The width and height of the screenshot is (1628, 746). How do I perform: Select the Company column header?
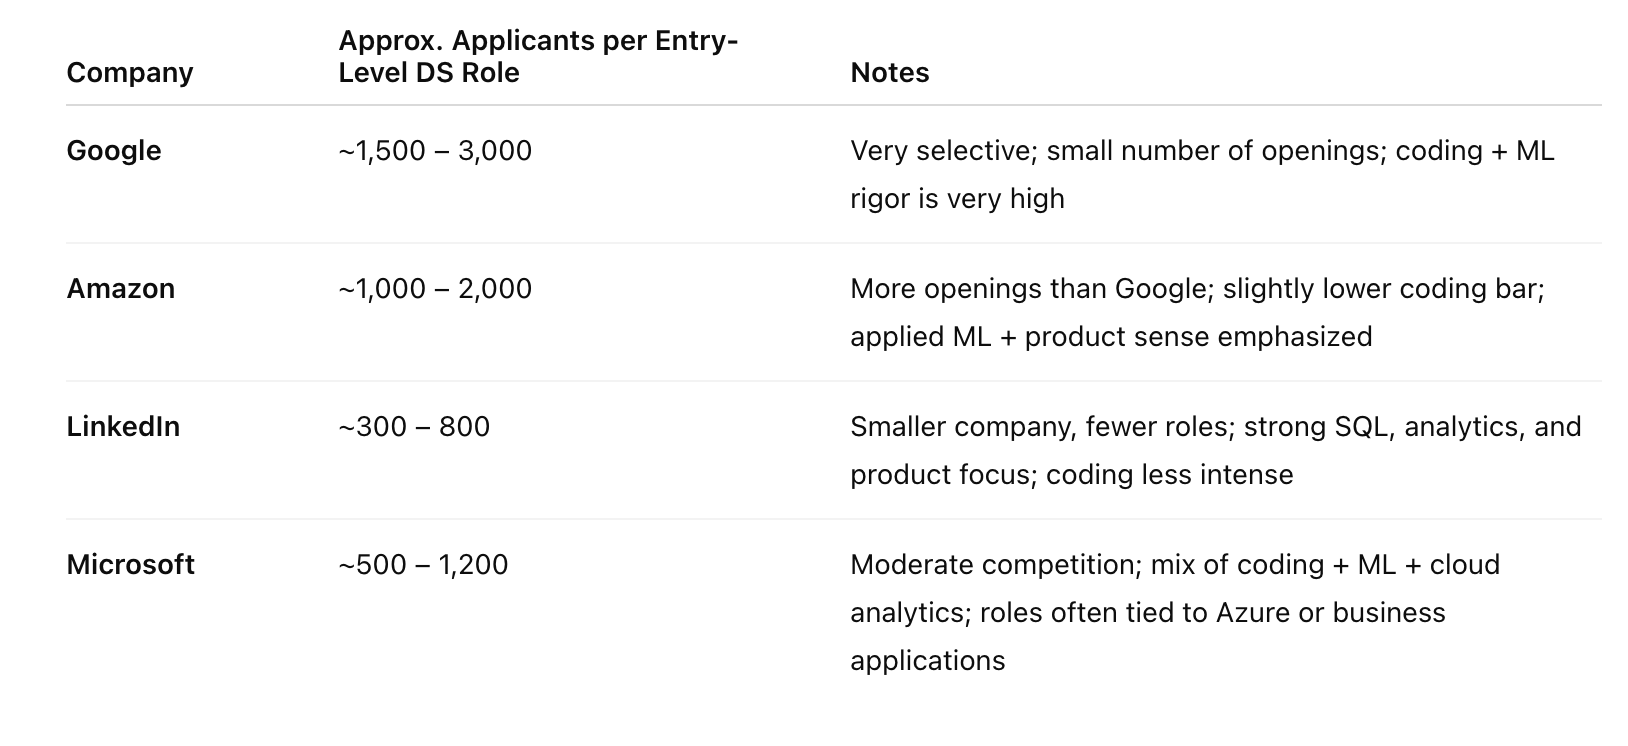click(130, 73)
